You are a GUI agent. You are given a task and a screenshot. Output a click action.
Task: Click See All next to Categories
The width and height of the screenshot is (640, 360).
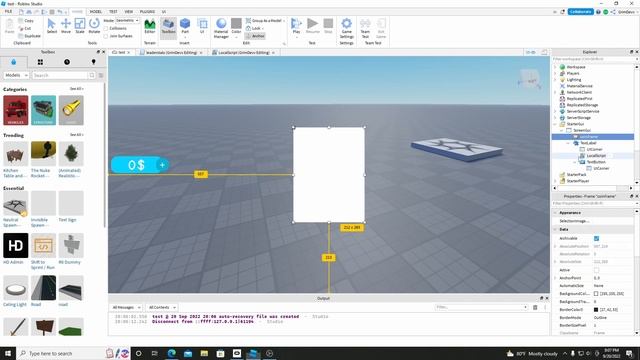pyautogui.click(x=76, y=89)
